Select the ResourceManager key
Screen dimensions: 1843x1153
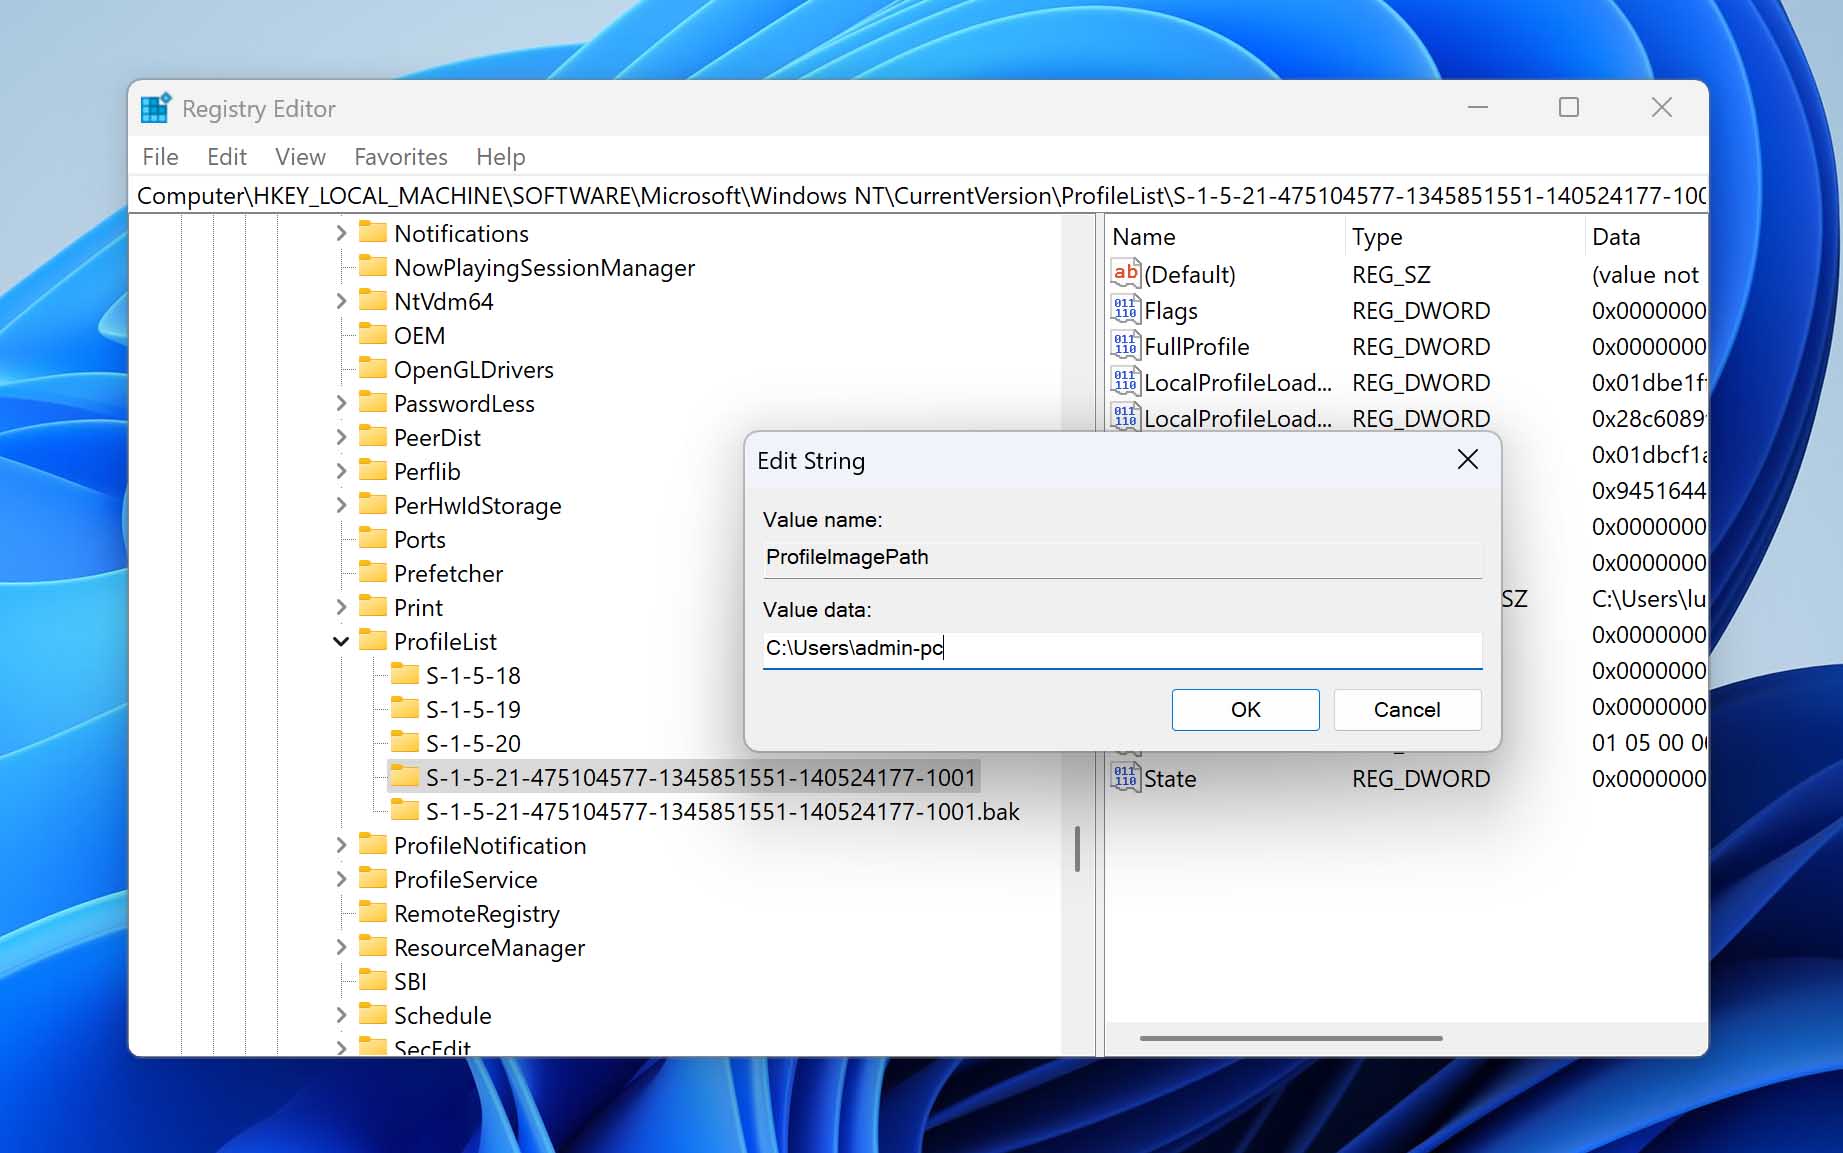(489, 947)
